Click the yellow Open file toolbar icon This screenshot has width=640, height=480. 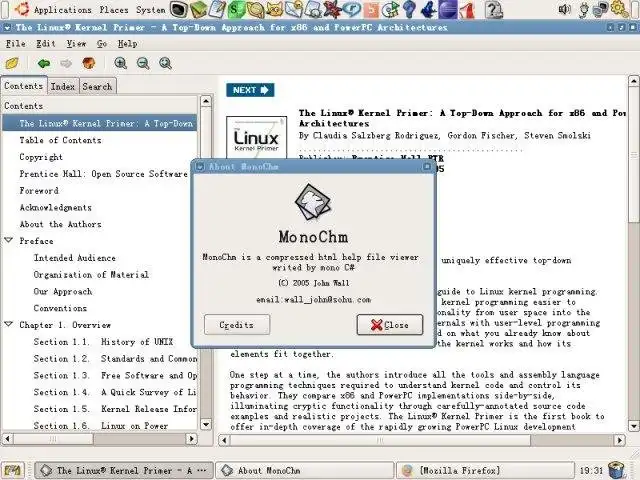[12, 63]
